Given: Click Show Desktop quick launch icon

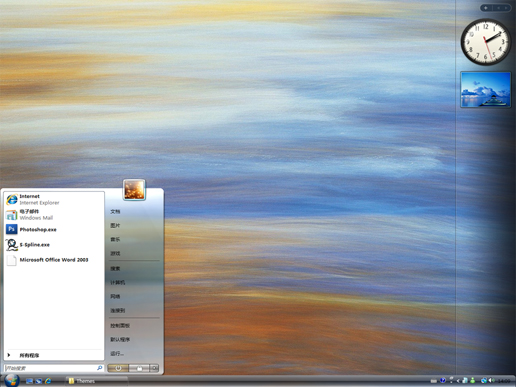Looking at the screenshot, I should click(x=29, y=381).
